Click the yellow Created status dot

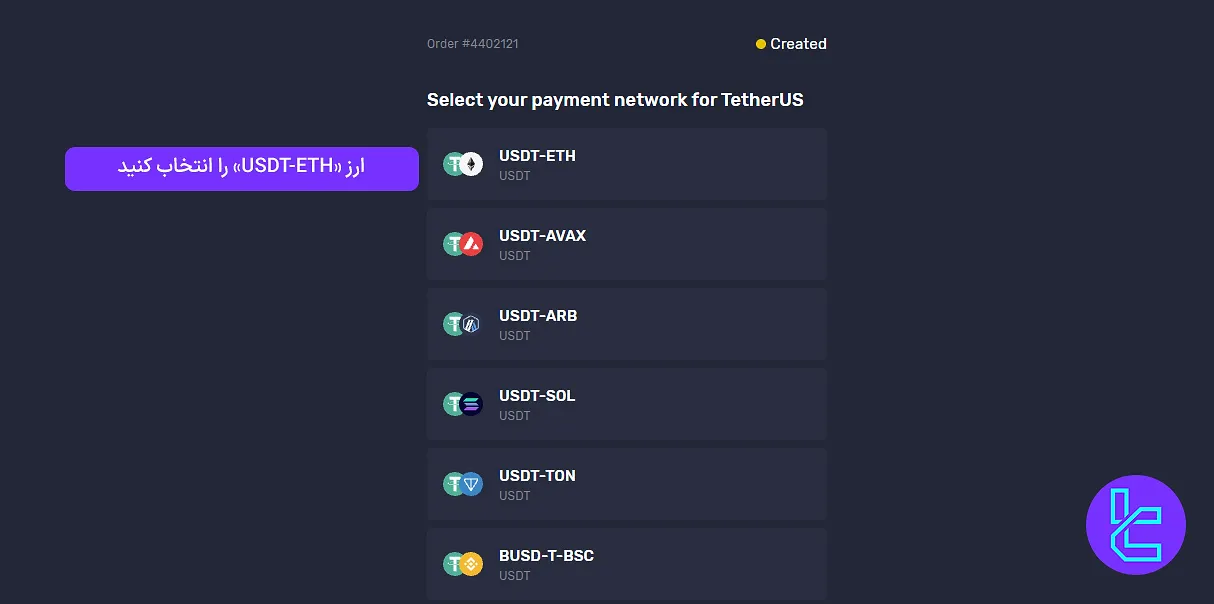(x=761, y=44)
